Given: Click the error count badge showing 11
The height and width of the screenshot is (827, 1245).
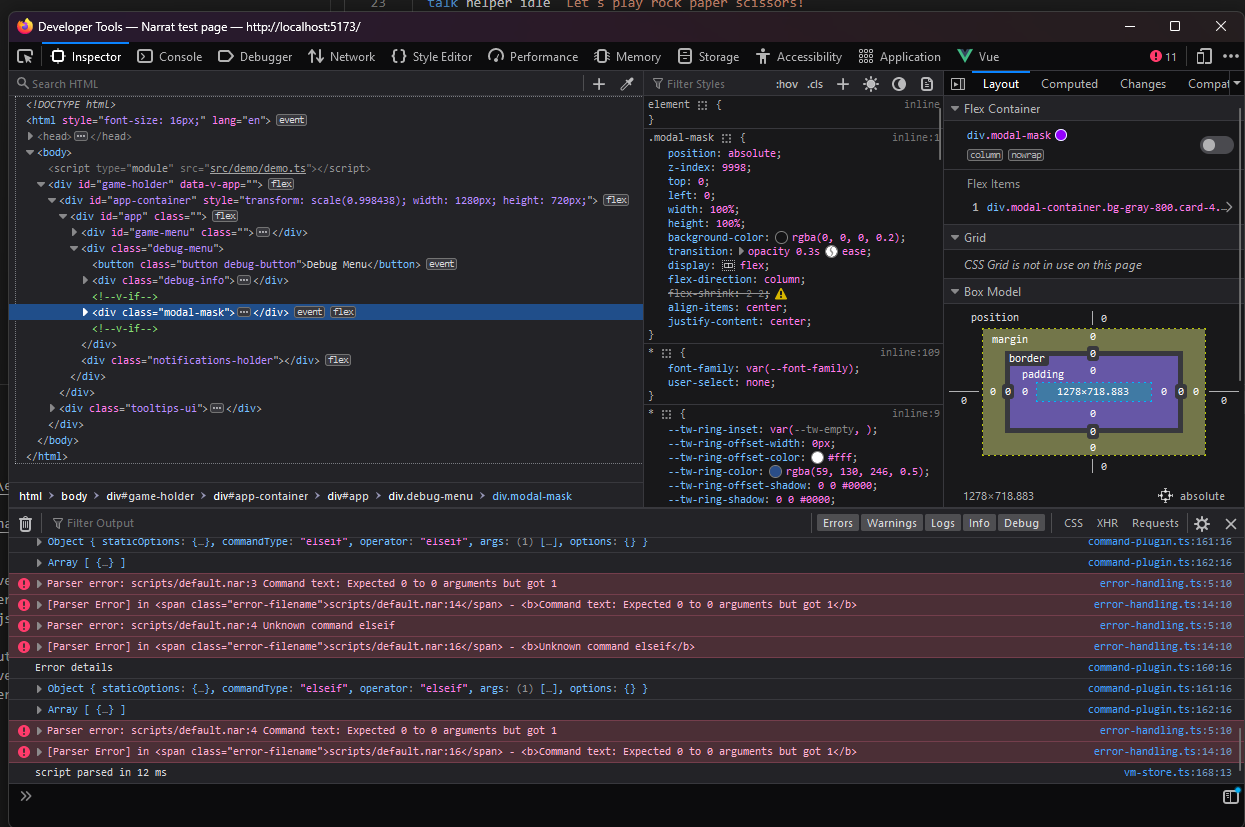Looking at the screenshot, I should click(x=1163, y=57).
